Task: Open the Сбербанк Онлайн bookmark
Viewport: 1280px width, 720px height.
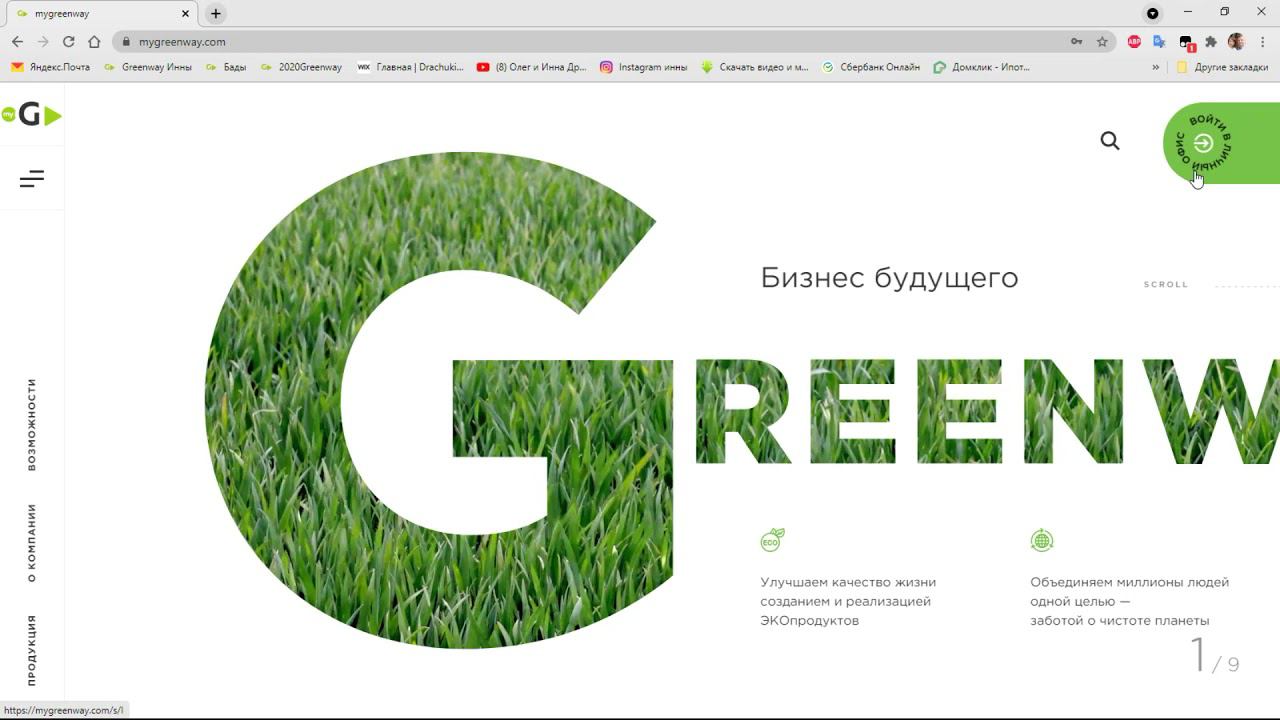Action: click(871, 67)
